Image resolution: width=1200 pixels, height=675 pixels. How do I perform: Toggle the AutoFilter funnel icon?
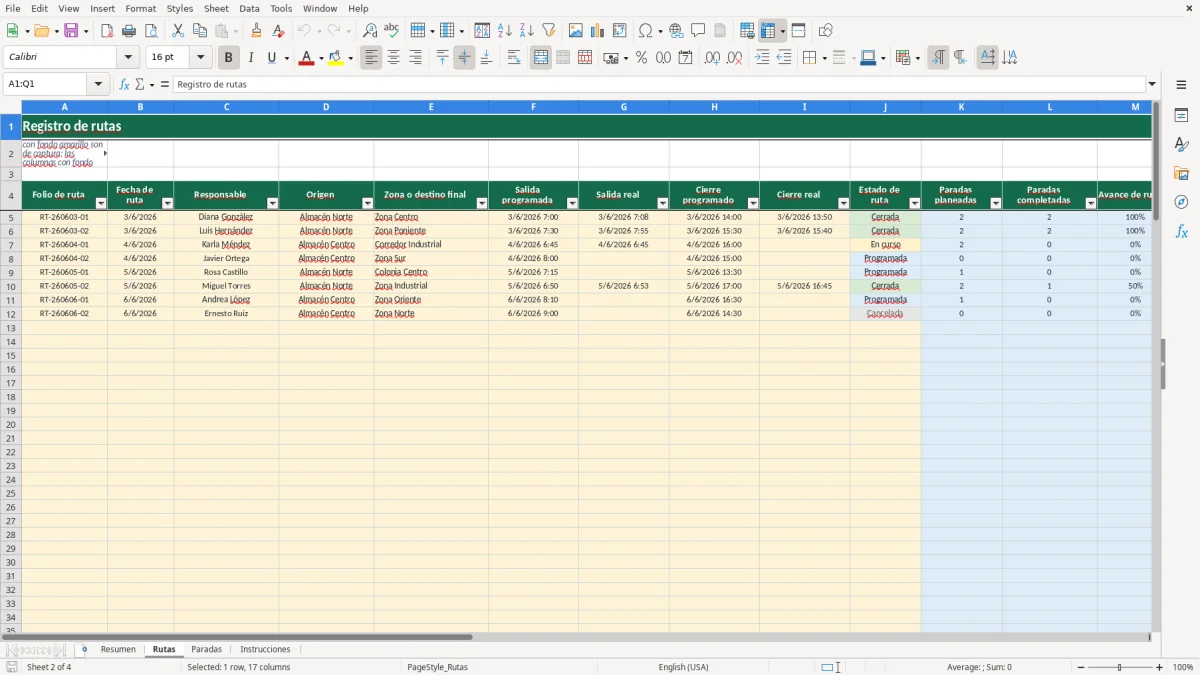coord(549,31)
